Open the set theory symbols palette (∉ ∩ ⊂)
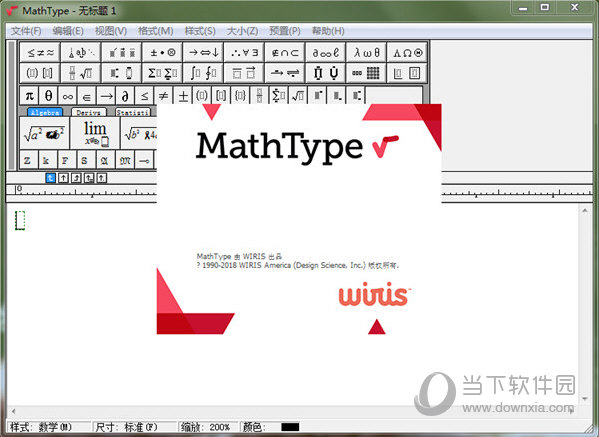 click(x=285, y=52)
